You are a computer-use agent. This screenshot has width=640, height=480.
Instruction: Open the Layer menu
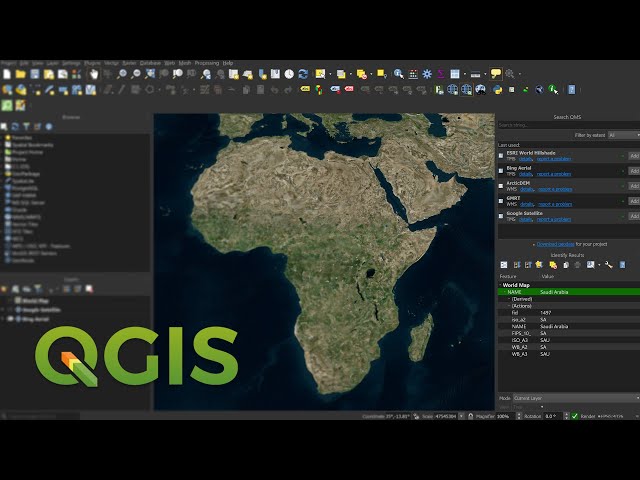pyautogui.click(x=52, y=63)
